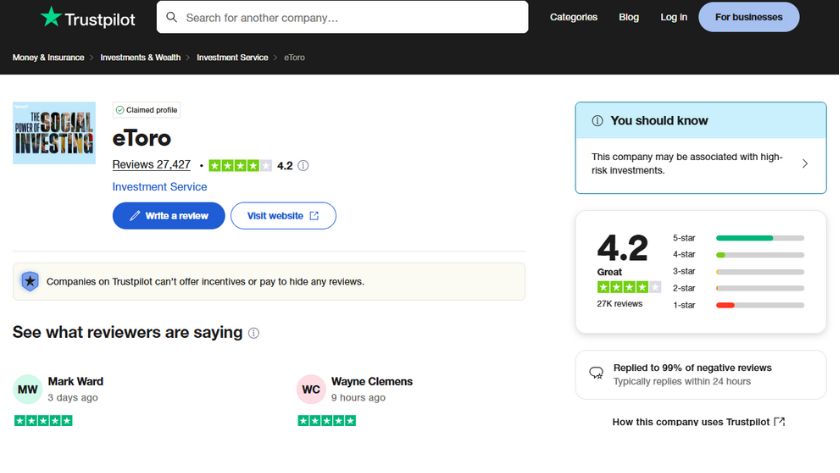Screen dimensions: 840x473
Task: Click the eToro header star rating
Action: click(240, 166)
